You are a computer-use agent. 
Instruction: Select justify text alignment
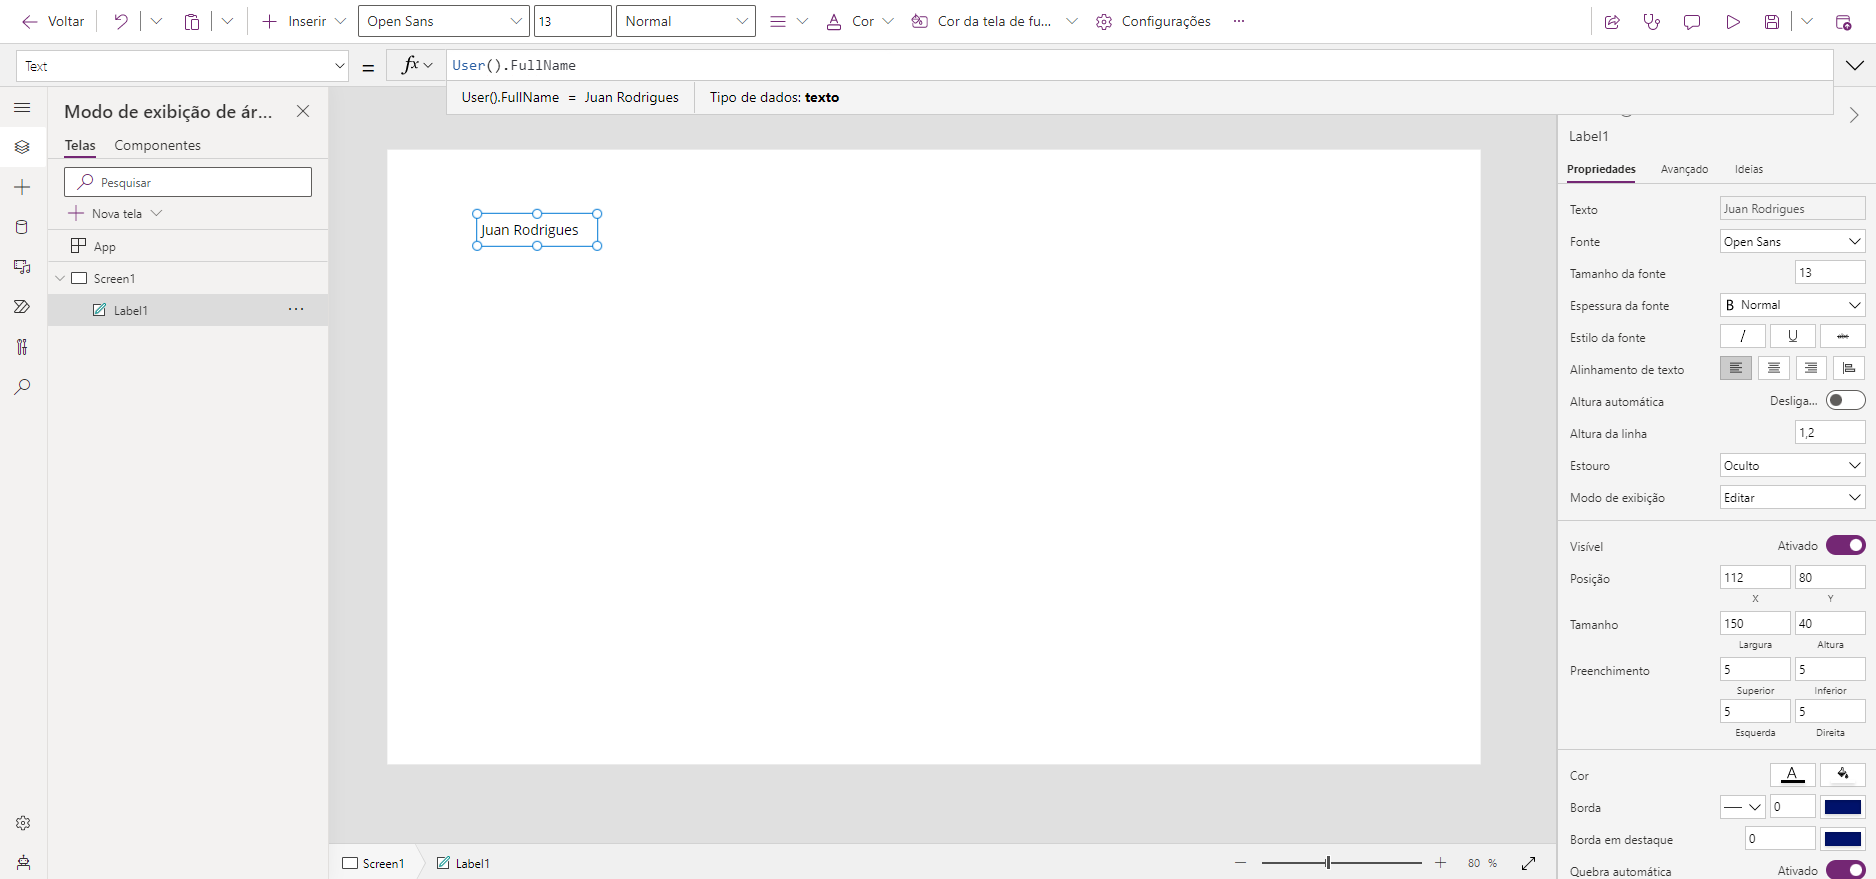(x=1849, y=368)
